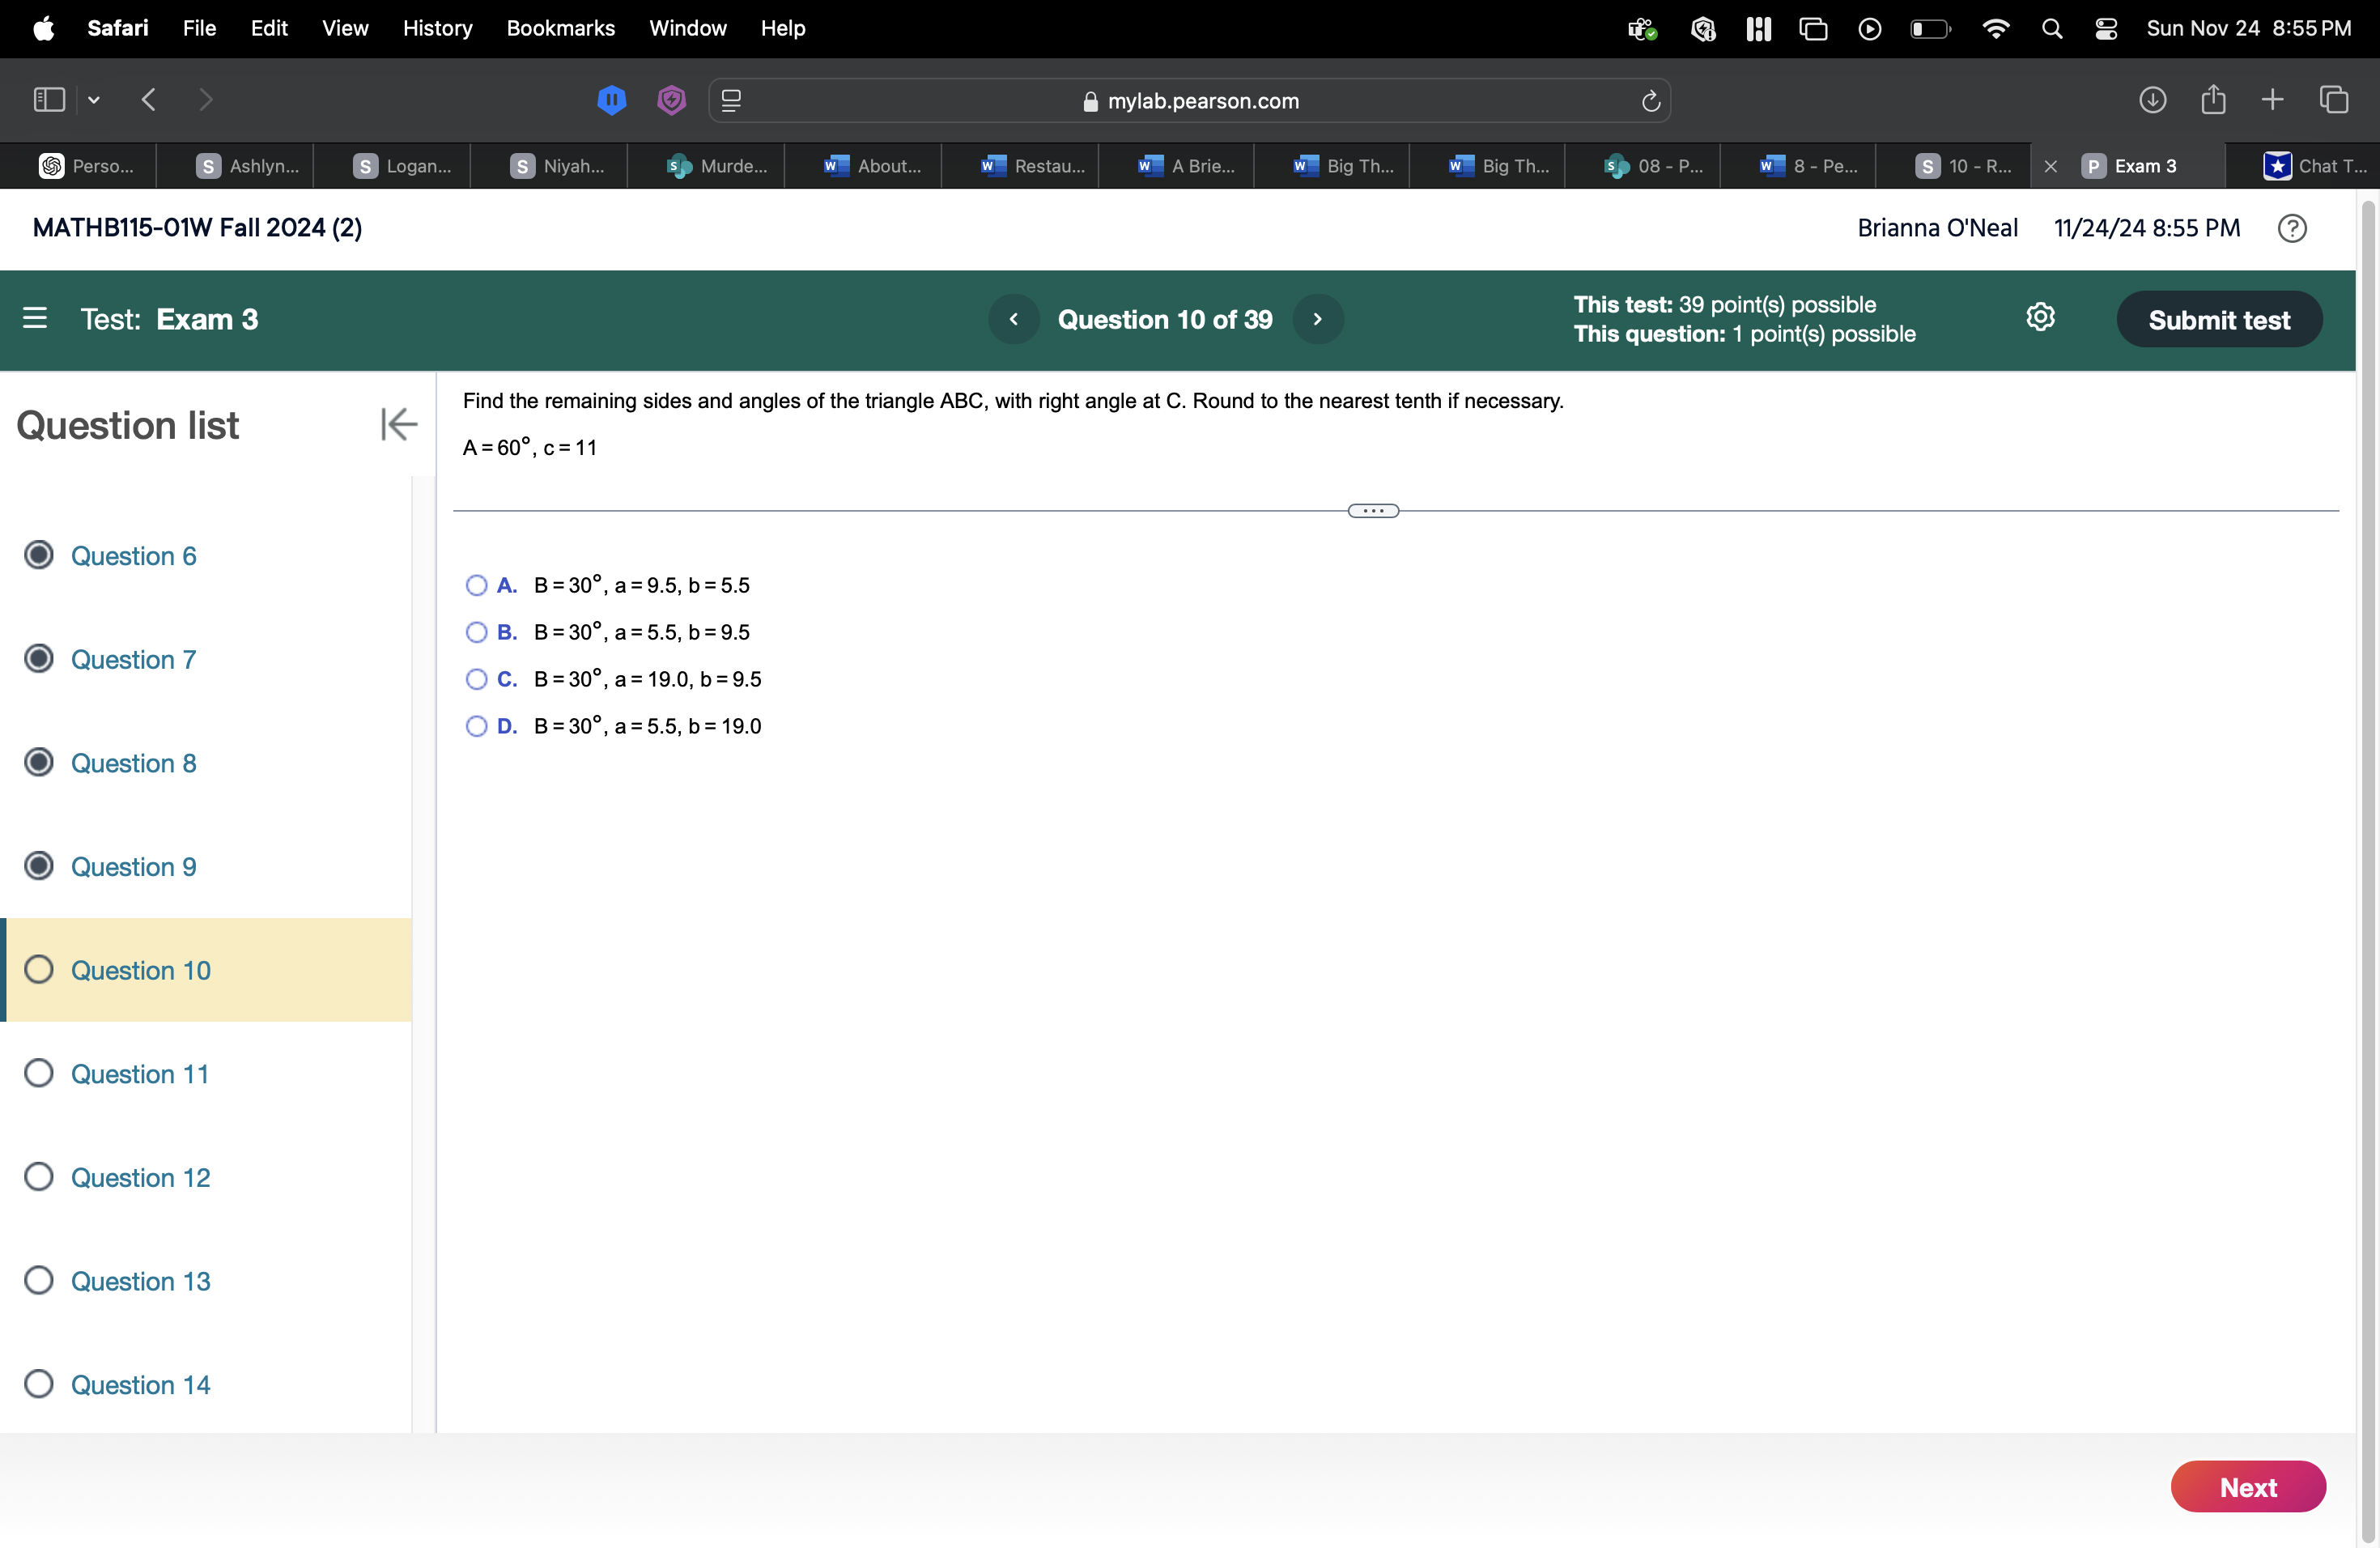The image size is (2380, 1548).
Task: Open the sidebar dropdown chevron
Action: 93,100
